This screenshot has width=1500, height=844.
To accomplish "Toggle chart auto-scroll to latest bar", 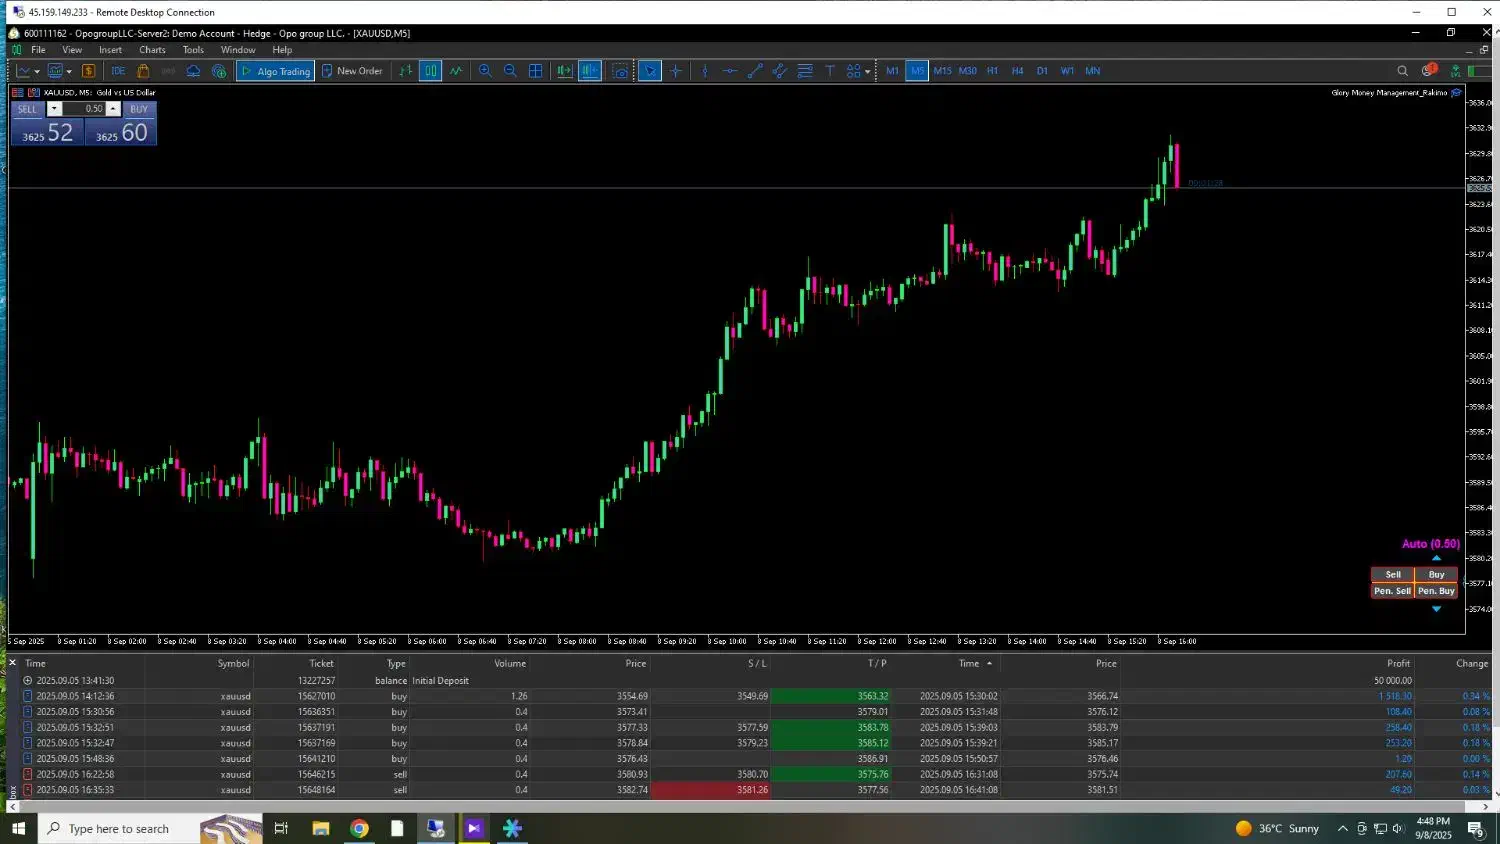I will point(565,71).
